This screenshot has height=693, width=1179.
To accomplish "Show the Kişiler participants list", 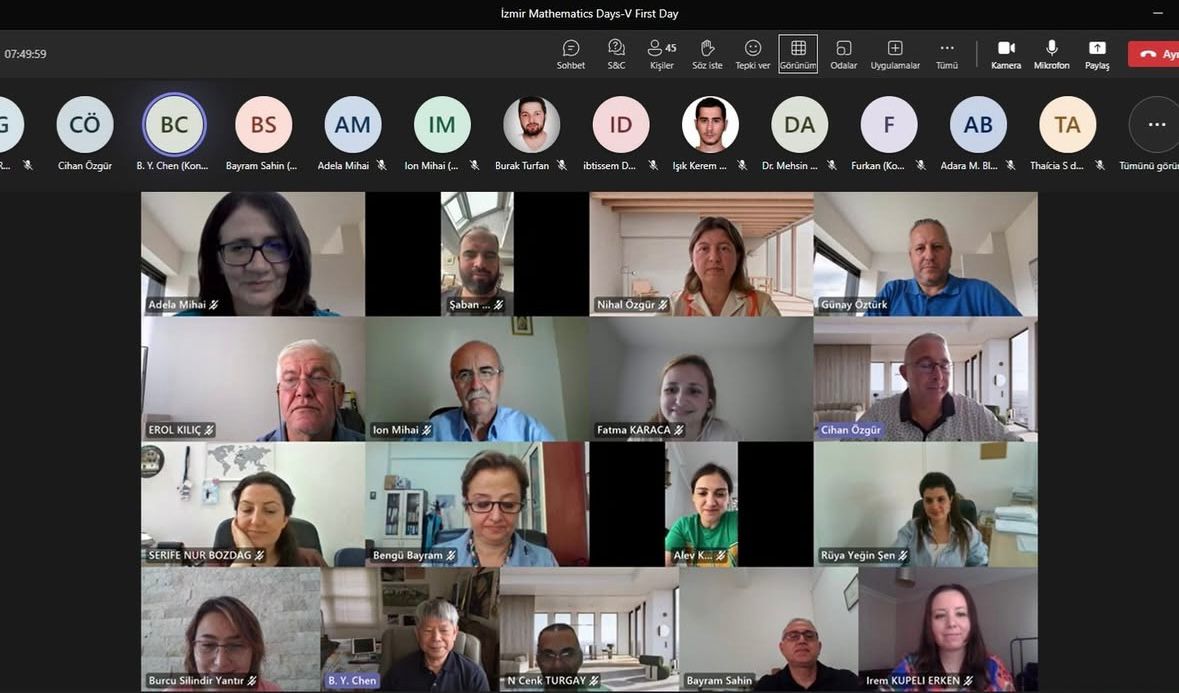I will 661,54.
